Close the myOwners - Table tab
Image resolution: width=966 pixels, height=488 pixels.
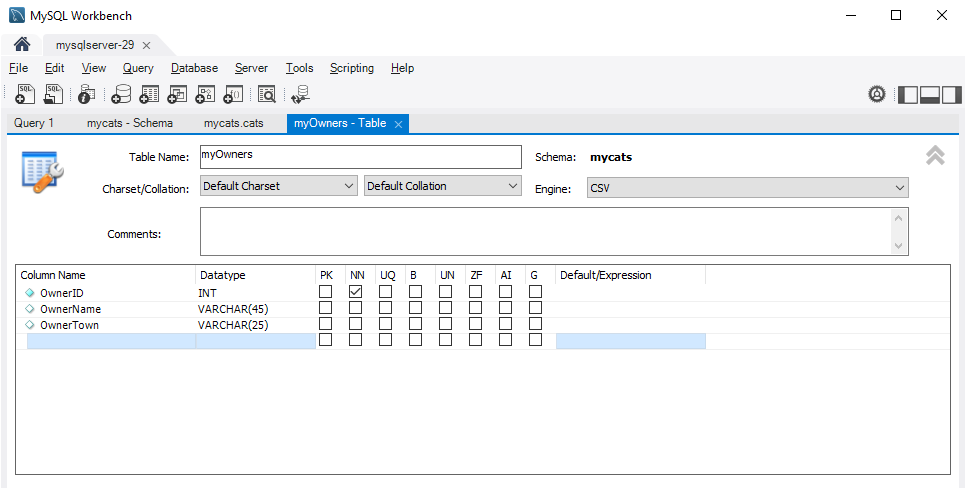[x=398, y=124]
